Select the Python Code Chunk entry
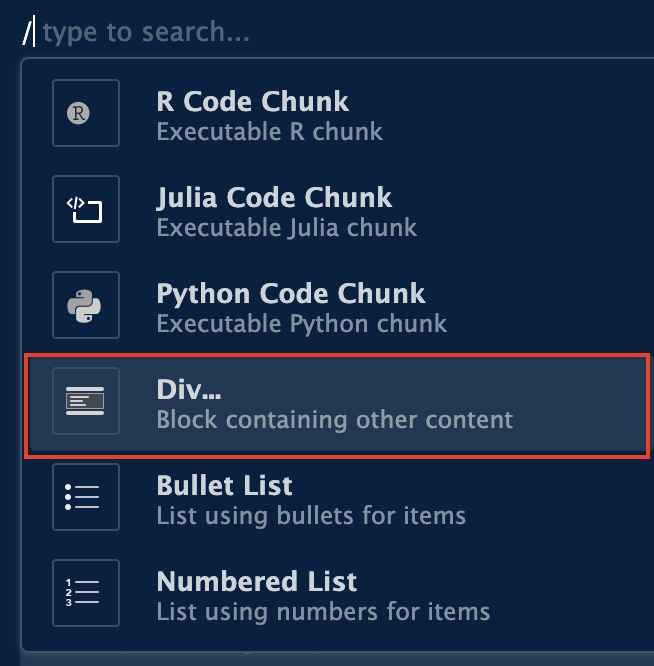The width and height of the screenshot is (654, 666). pyautogui.click(x=291, y=294)
